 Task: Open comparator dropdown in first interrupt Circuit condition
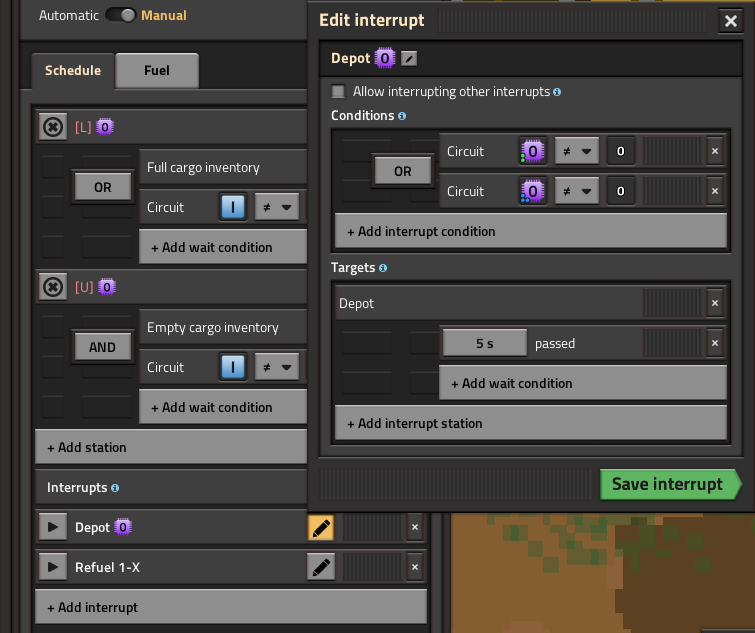point(577,152)
